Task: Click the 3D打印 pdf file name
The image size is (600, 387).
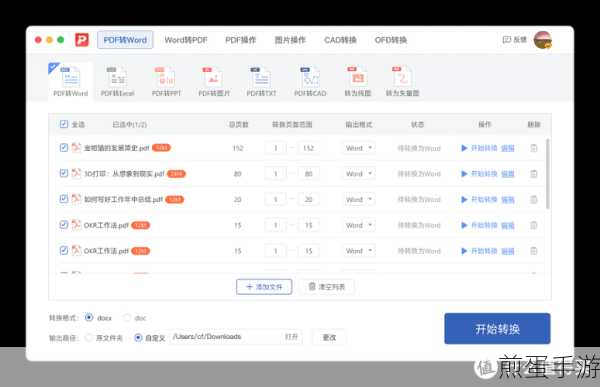Action: tap(124, 173)
